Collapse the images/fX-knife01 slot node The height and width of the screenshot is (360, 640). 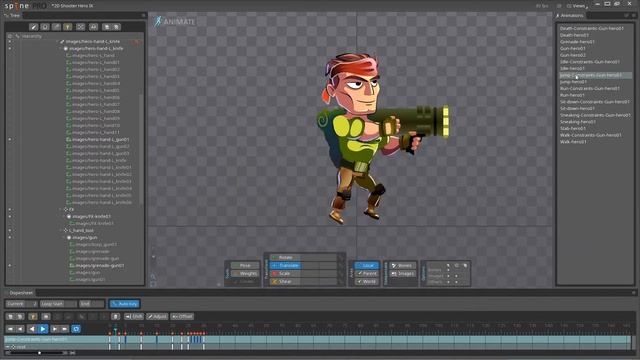pos(64,216)
